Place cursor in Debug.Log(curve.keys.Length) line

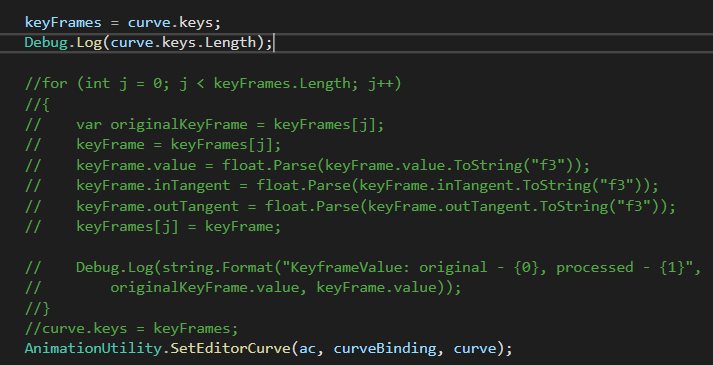149,43
